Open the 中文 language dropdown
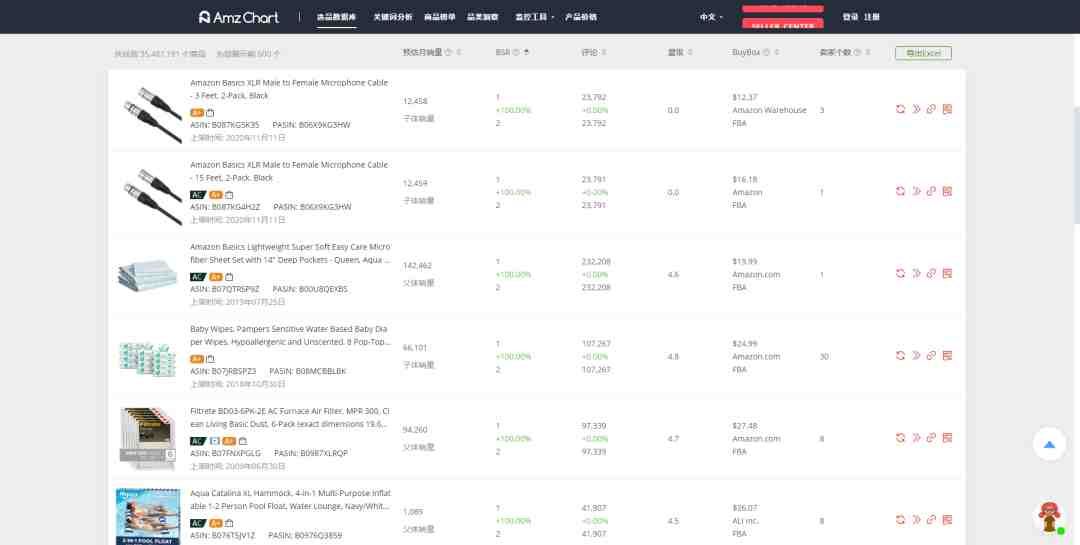 pos(711,17)
